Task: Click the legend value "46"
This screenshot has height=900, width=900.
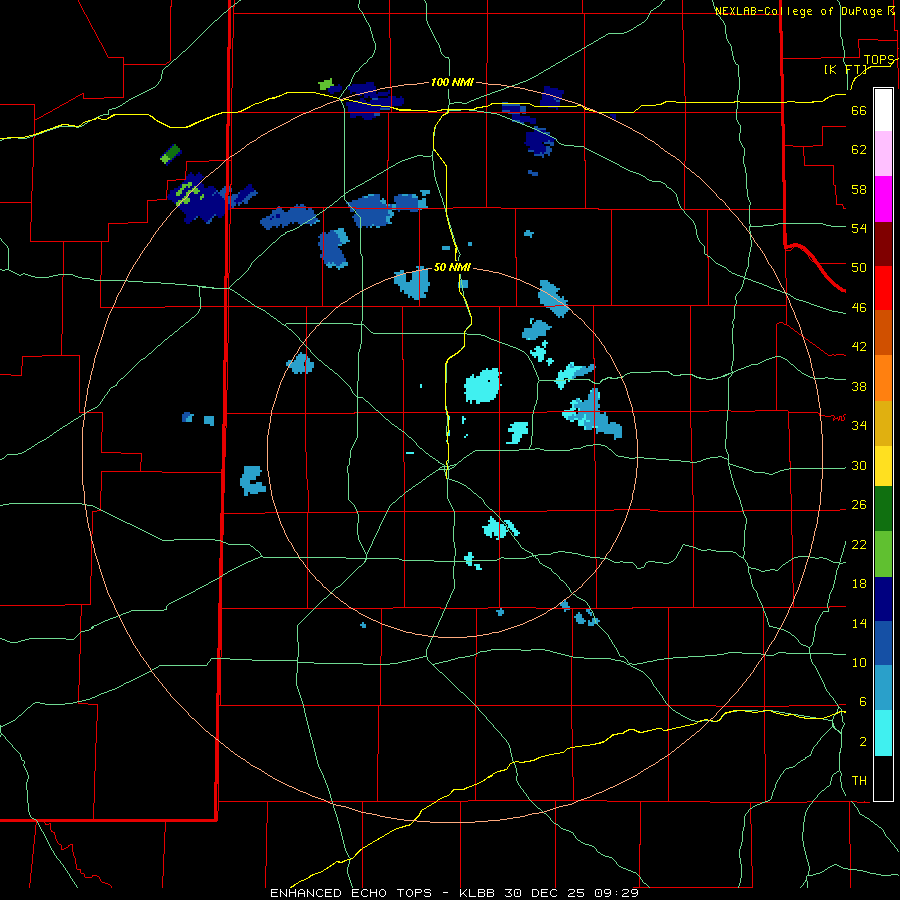Action: click(859, 308)
